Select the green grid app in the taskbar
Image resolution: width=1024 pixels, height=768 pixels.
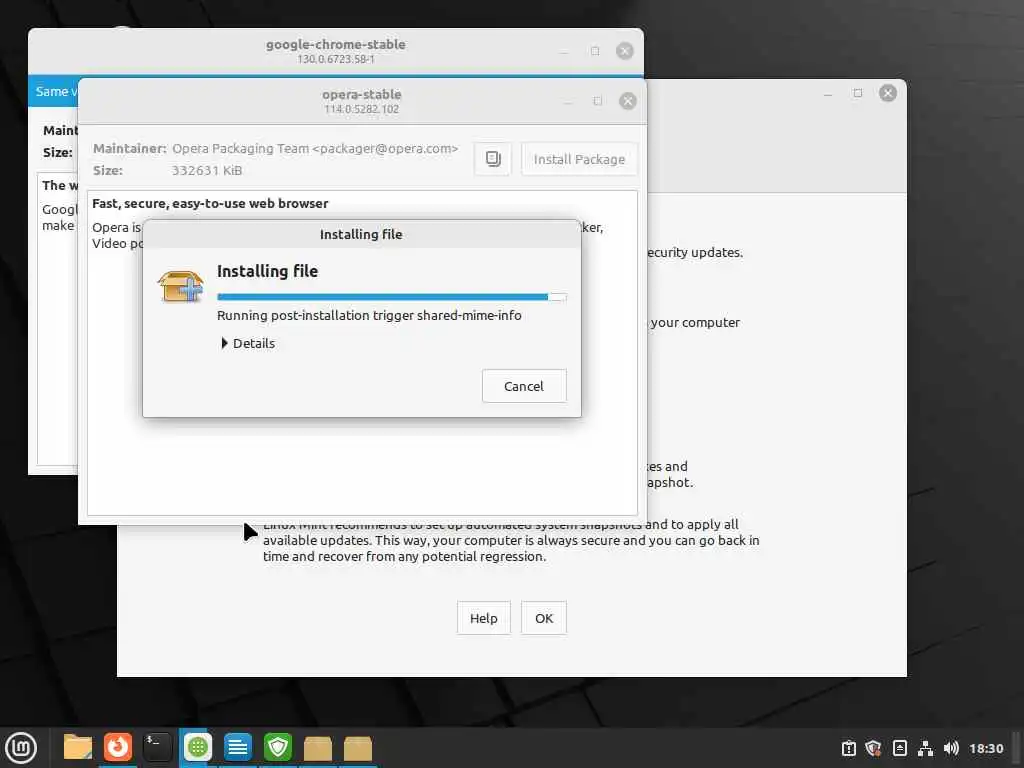(x=197, y=748)
